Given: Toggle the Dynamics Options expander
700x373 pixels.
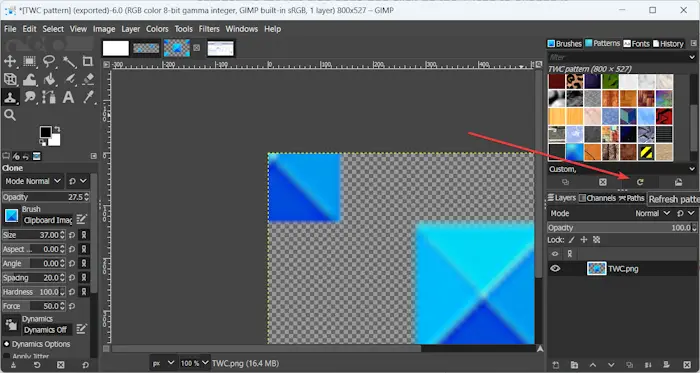Looking at the screenshot, I should [x=7, y=344].
